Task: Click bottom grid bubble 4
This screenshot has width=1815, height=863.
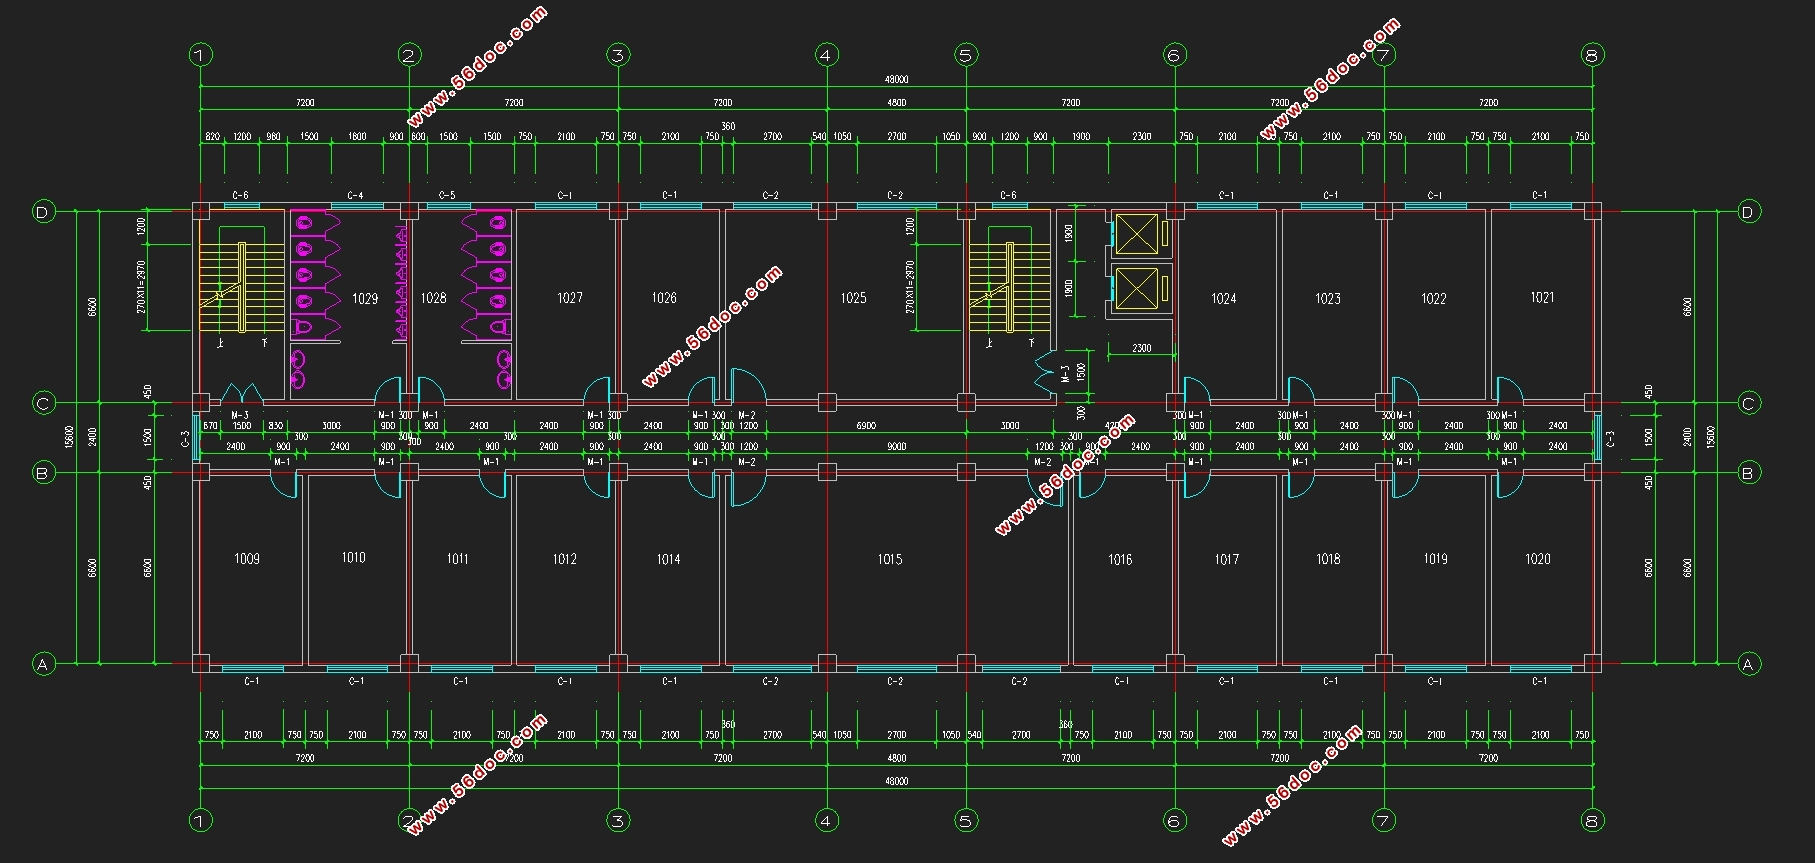Action: [x=826, y=821]
